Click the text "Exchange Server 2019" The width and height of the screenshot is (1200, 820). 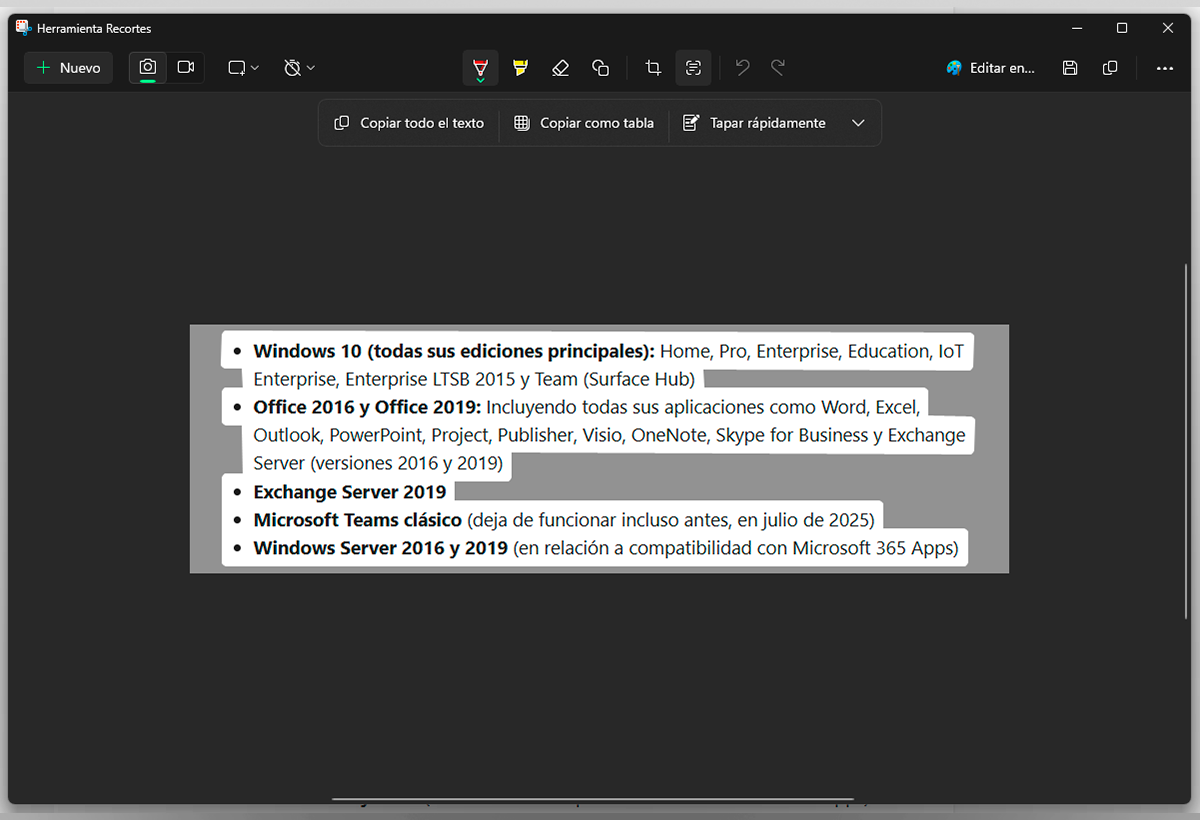(x=349, y=492)
